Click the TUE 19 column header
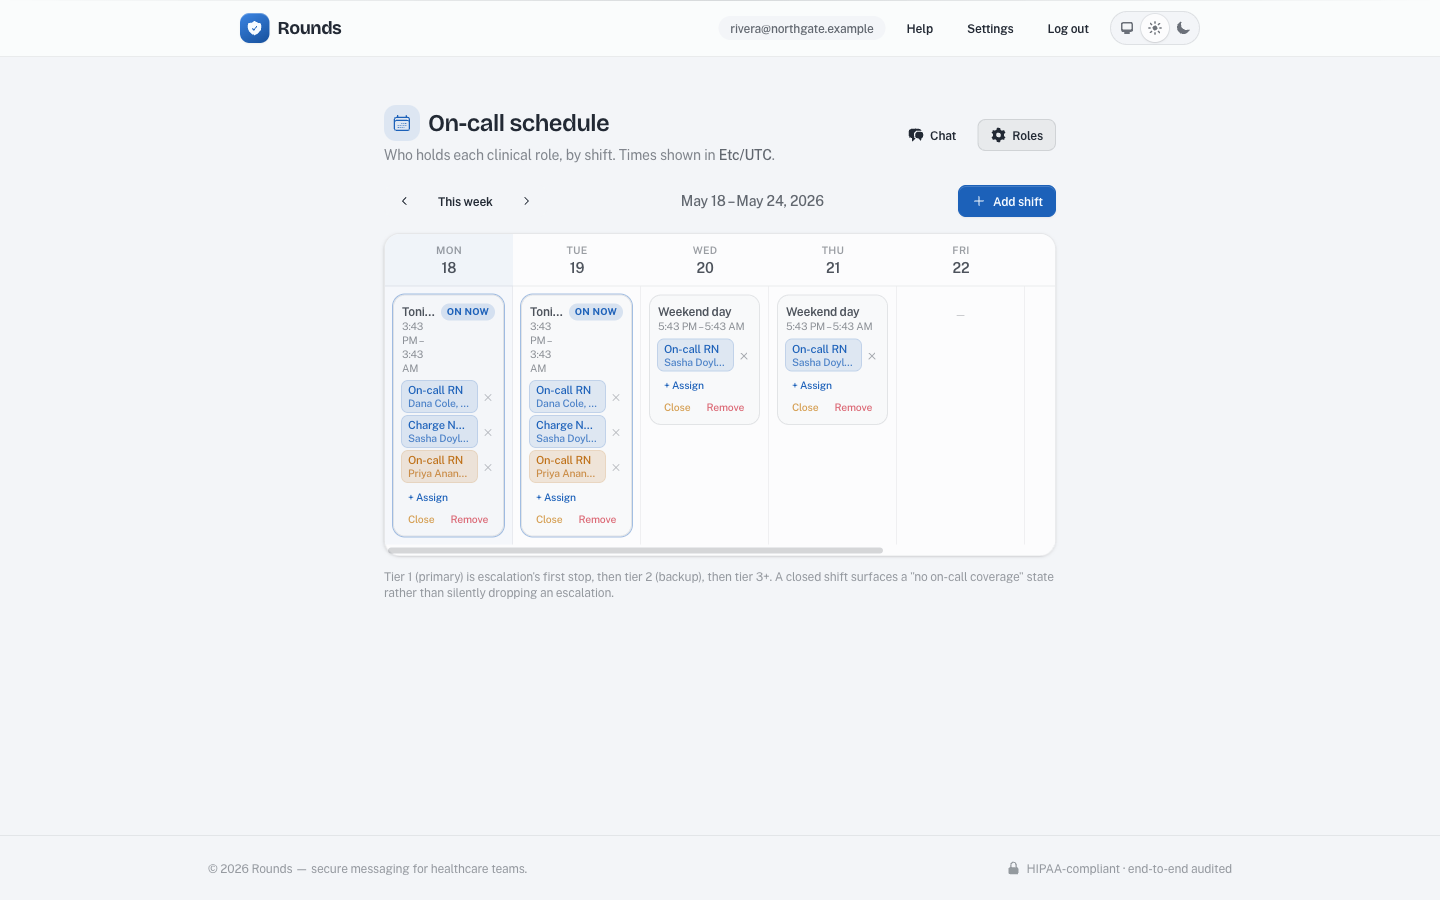This screenshot has height=900, width=1440. 577,260
